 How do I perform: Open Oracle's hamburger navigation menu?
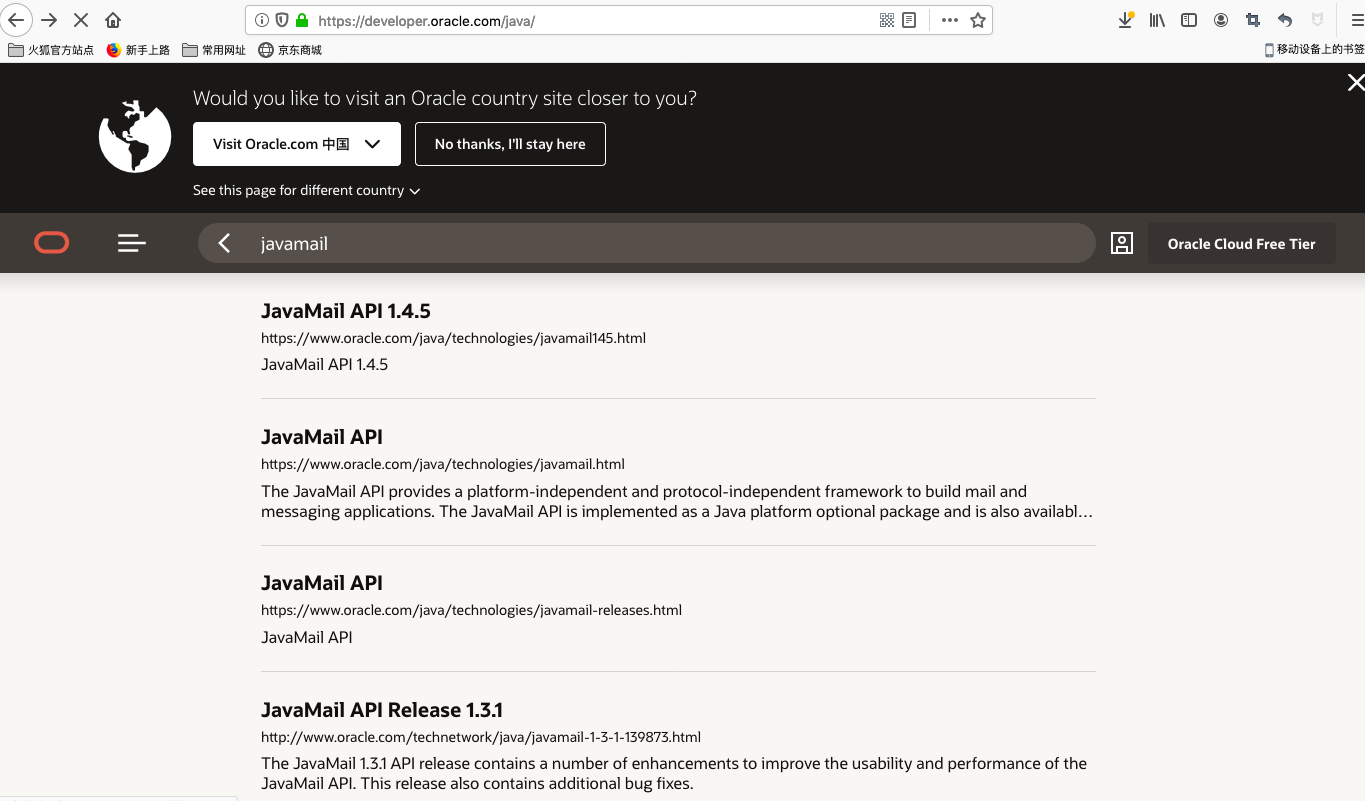click(131, 243)
